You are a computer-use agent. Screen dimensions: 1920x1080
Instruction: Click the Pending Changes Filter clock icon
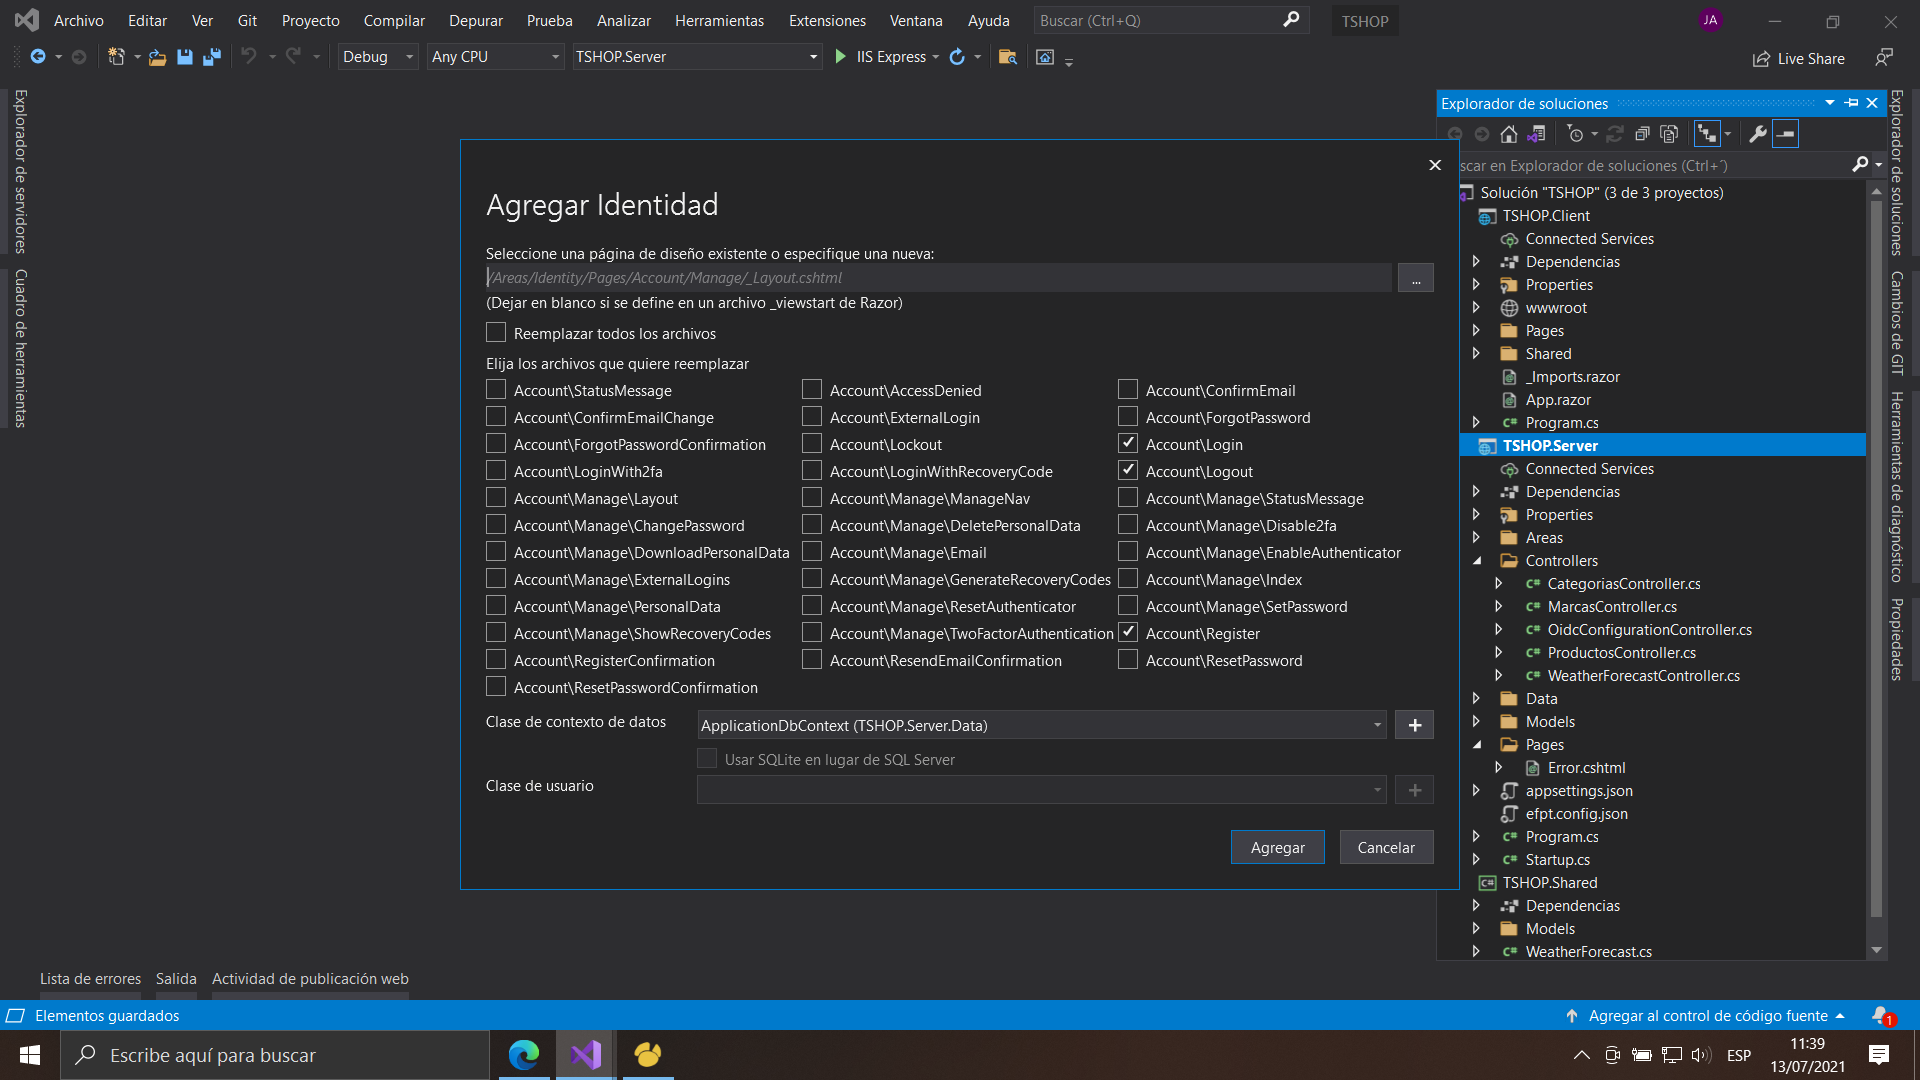pos(1576,134)
